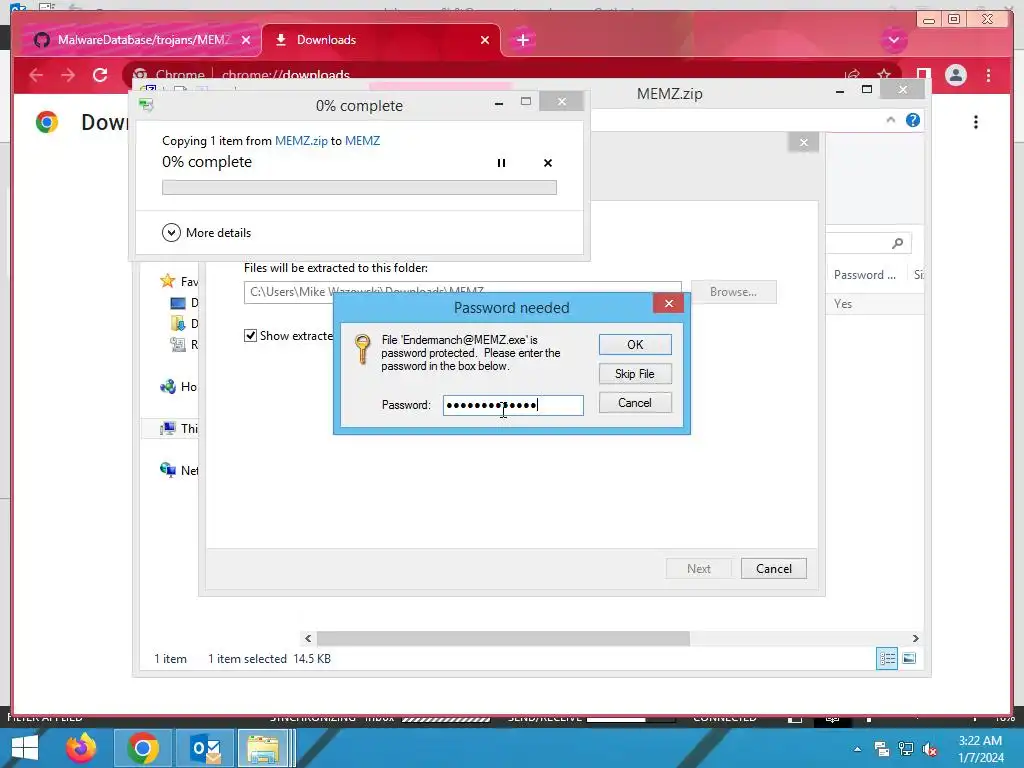Select This PC in the navigation pane
This screenshot has width=1024, height=768.
coord(179,428)
